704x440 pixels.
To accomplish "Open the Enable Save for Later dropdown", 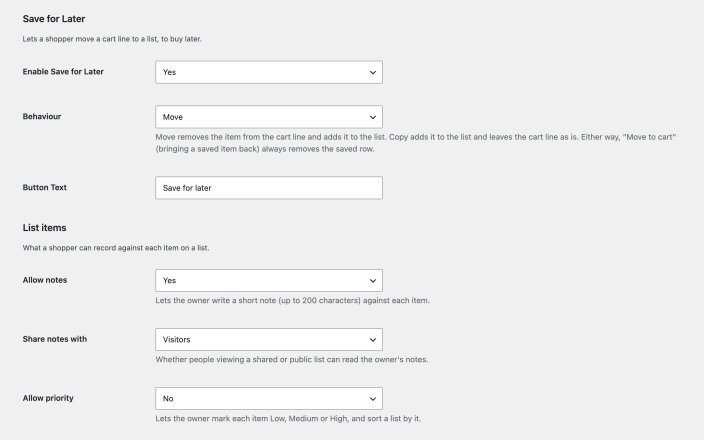I will 269,72.
